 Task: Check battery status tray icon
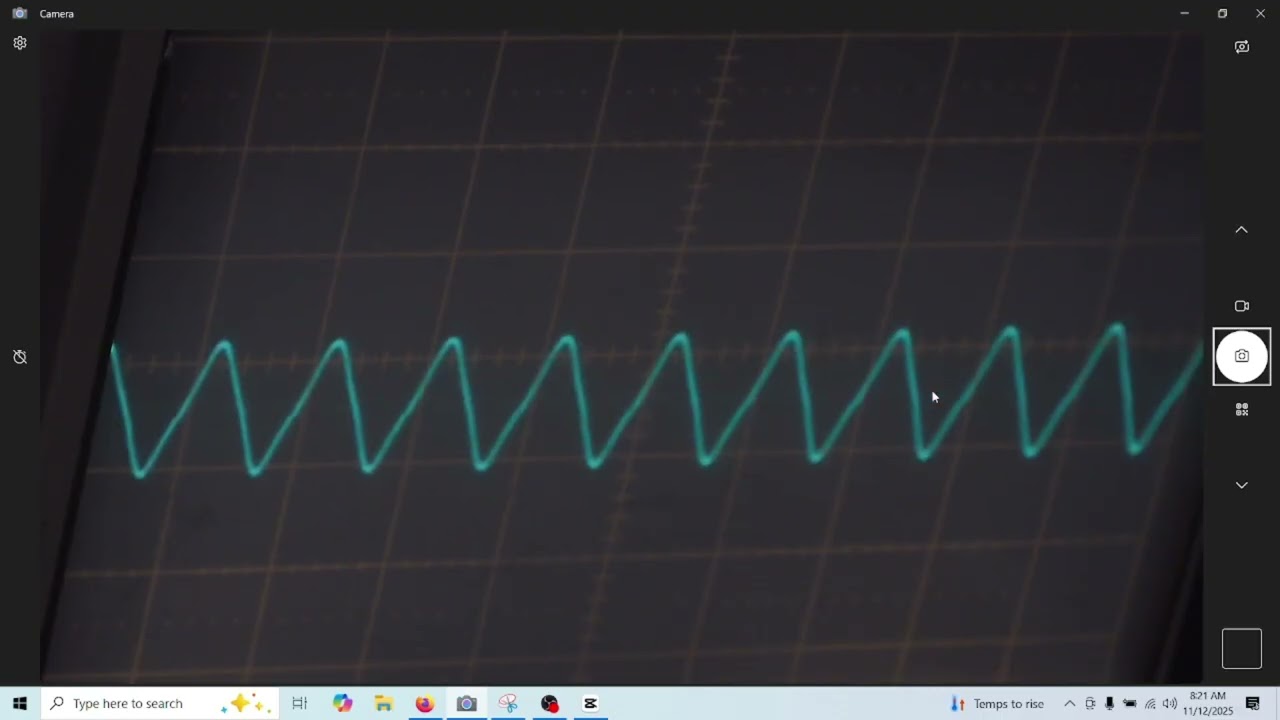1130,704
